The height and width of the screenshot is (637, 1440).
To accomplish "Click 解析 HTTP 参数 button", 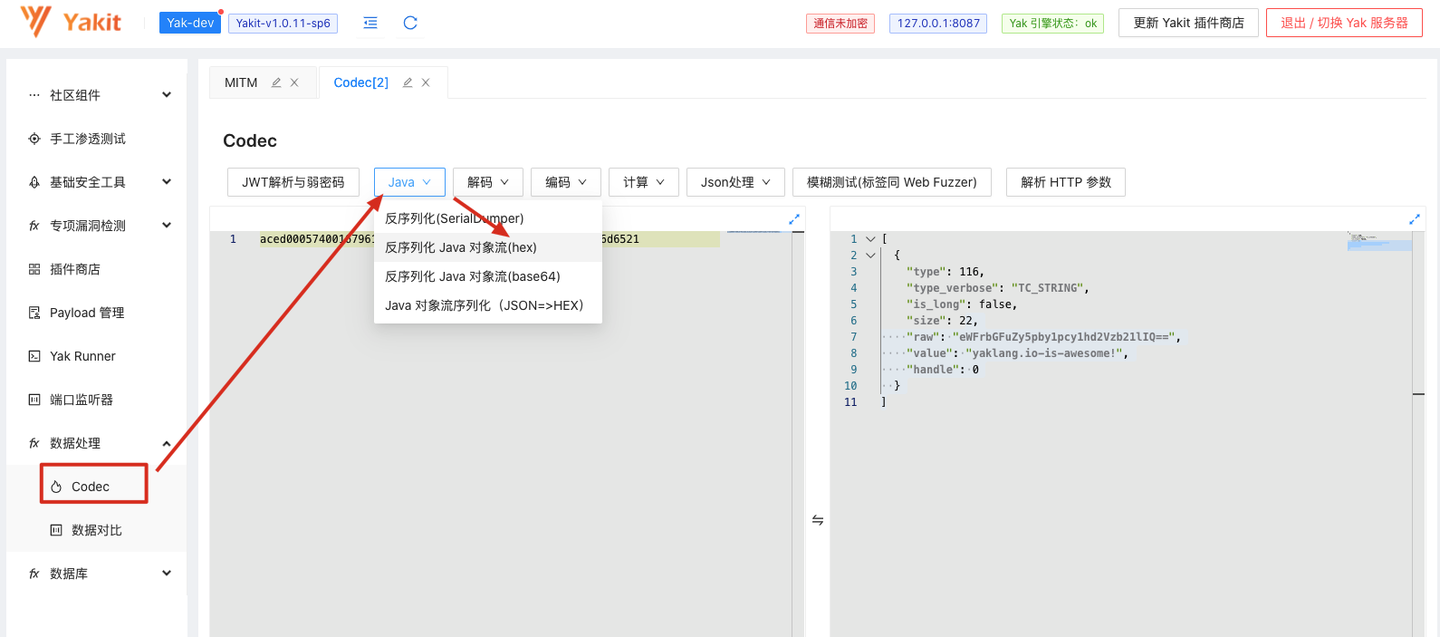I will point(1066,182).
